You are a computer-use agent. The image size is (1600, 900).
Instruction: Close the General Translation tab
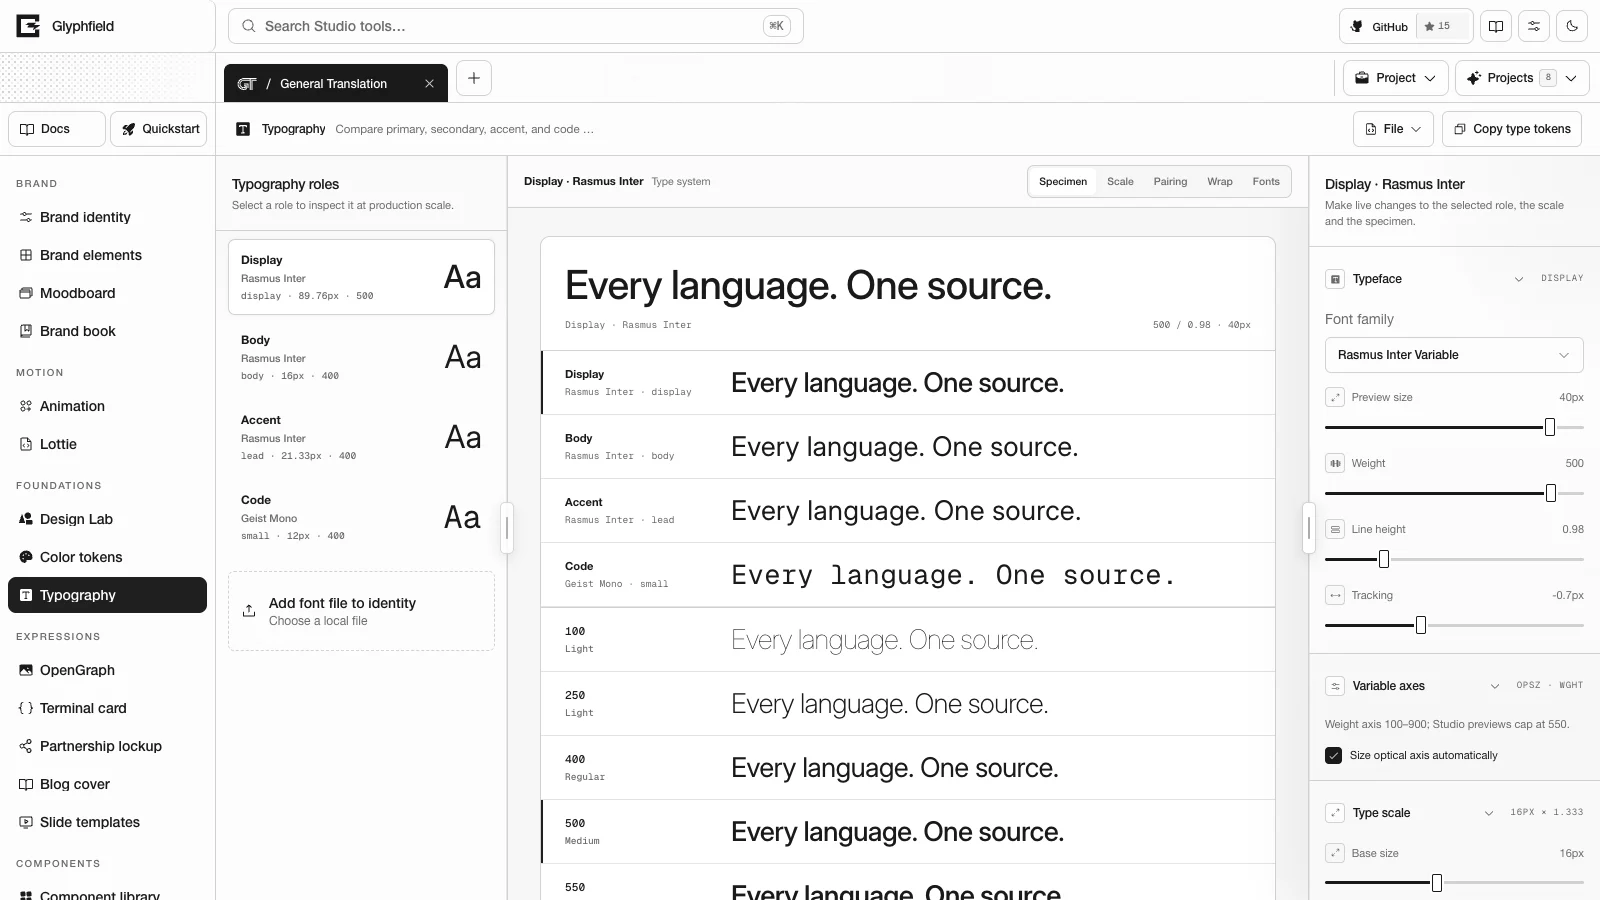tap(429, 84)
